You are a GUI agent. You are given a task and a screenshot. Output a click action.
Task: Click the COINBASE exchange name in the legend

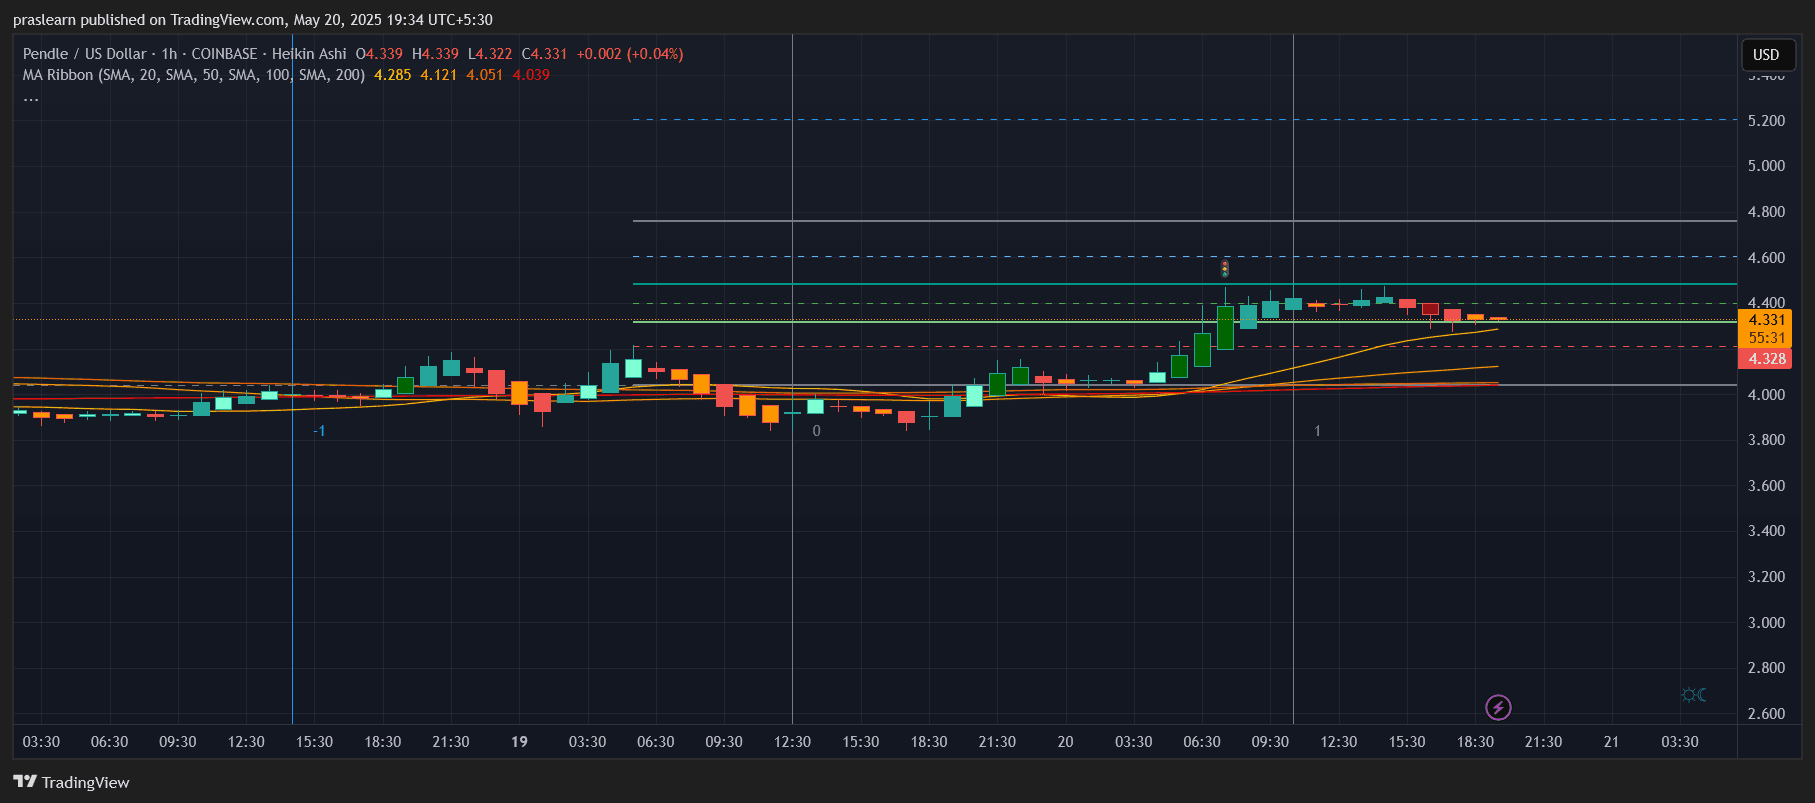224,54
